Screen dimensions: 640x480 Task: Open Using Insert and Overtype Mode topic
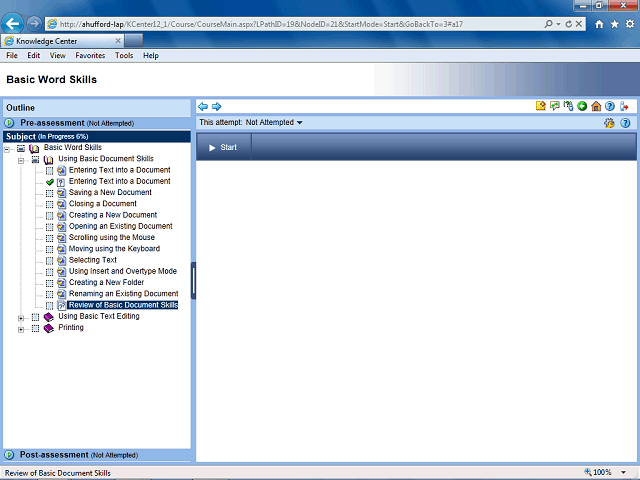[122, 271]
